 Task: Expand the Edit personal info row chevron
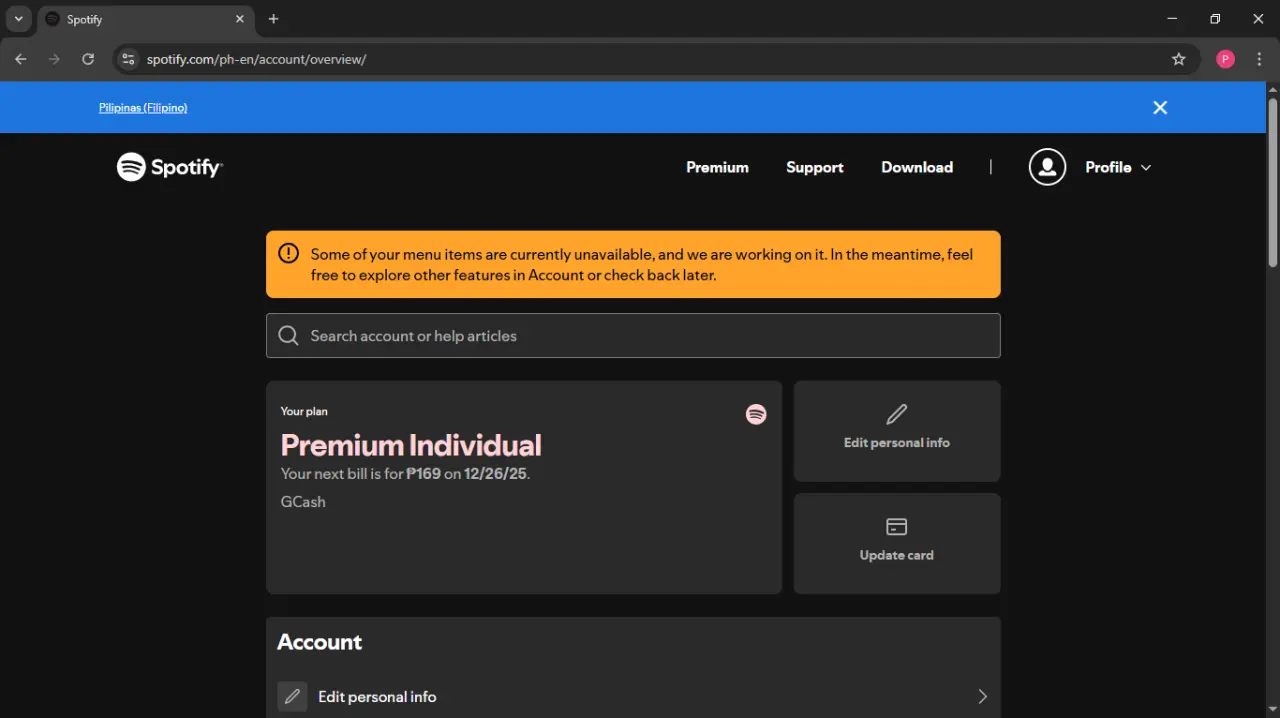(982, 696)
